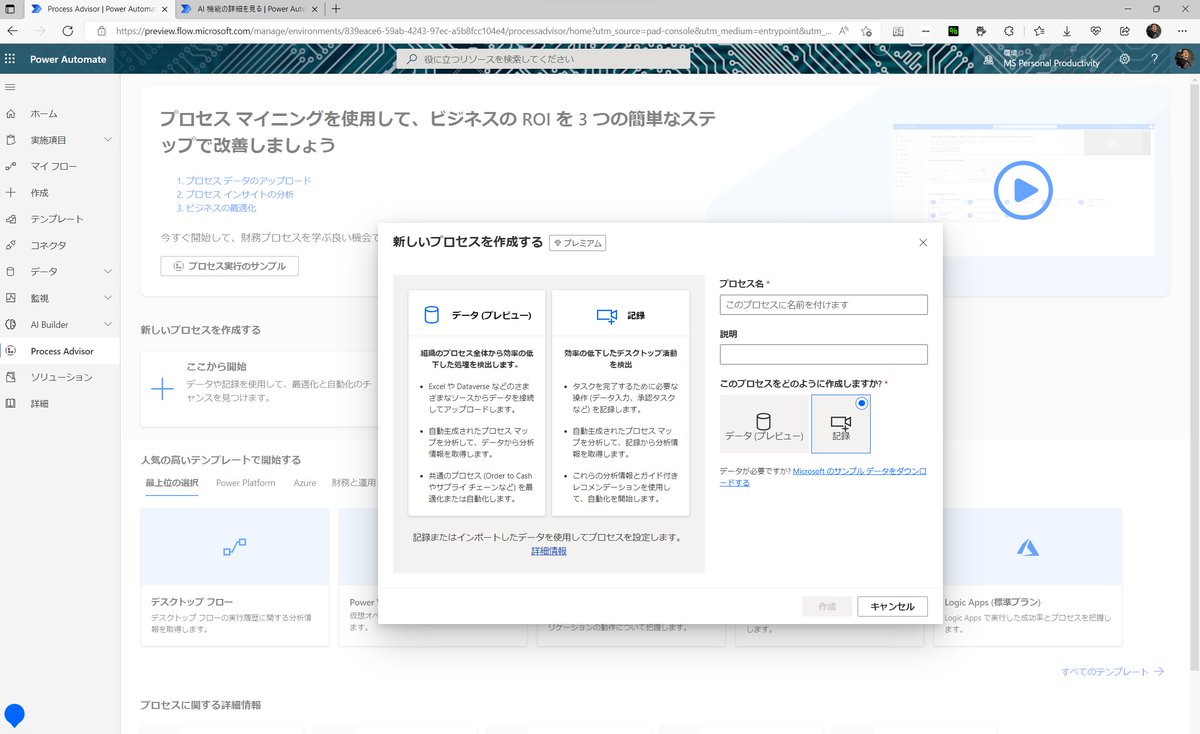The height and width of the screenshot is (734, 1200).
Task: Click the プロセス実行のサンプル button
Action: [229, 266]
